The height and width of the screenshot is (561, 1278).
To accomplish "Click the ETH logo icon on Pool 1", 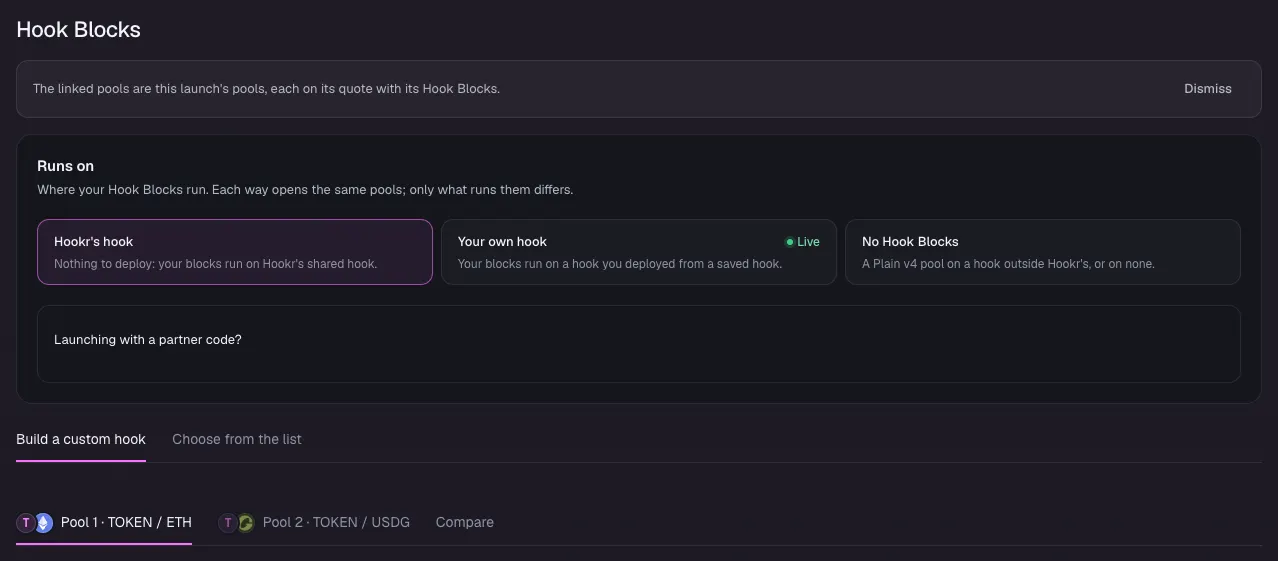I will coord(43,522).
